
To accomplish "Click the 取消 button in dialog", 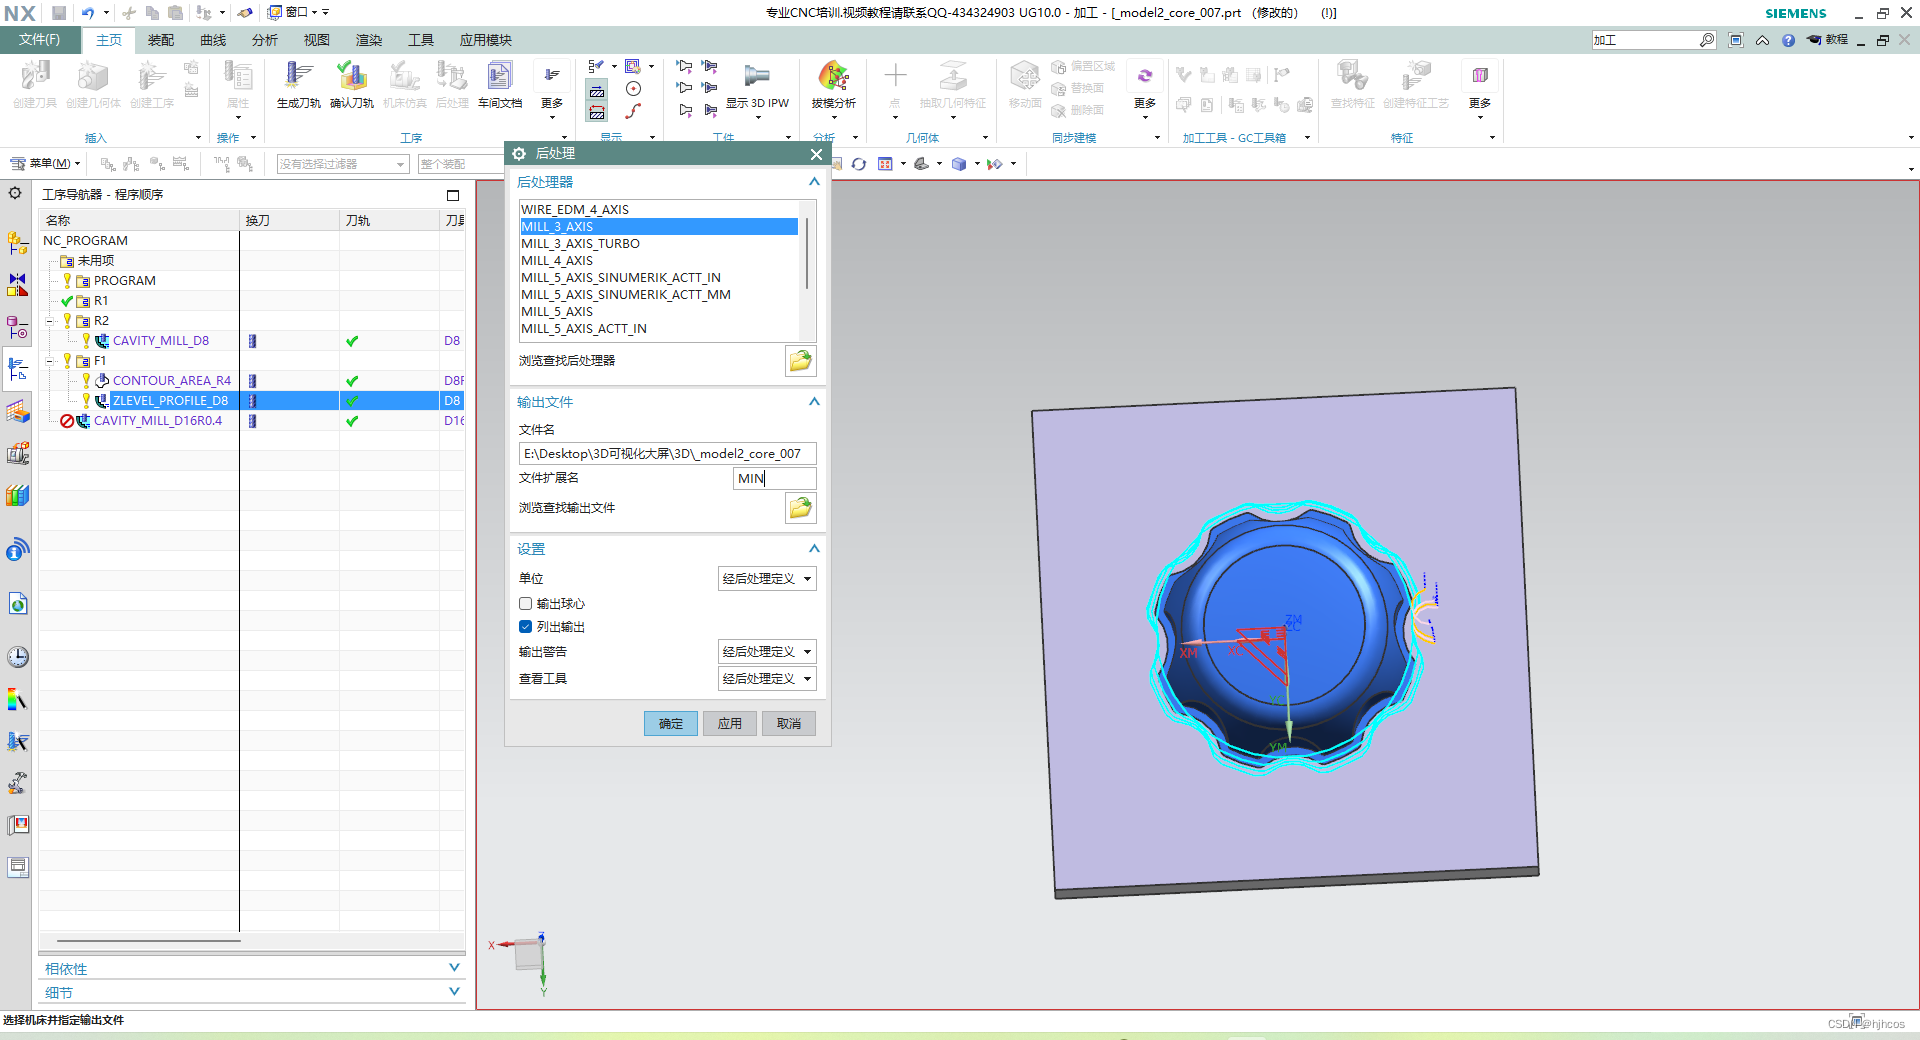I will (789, 724).
